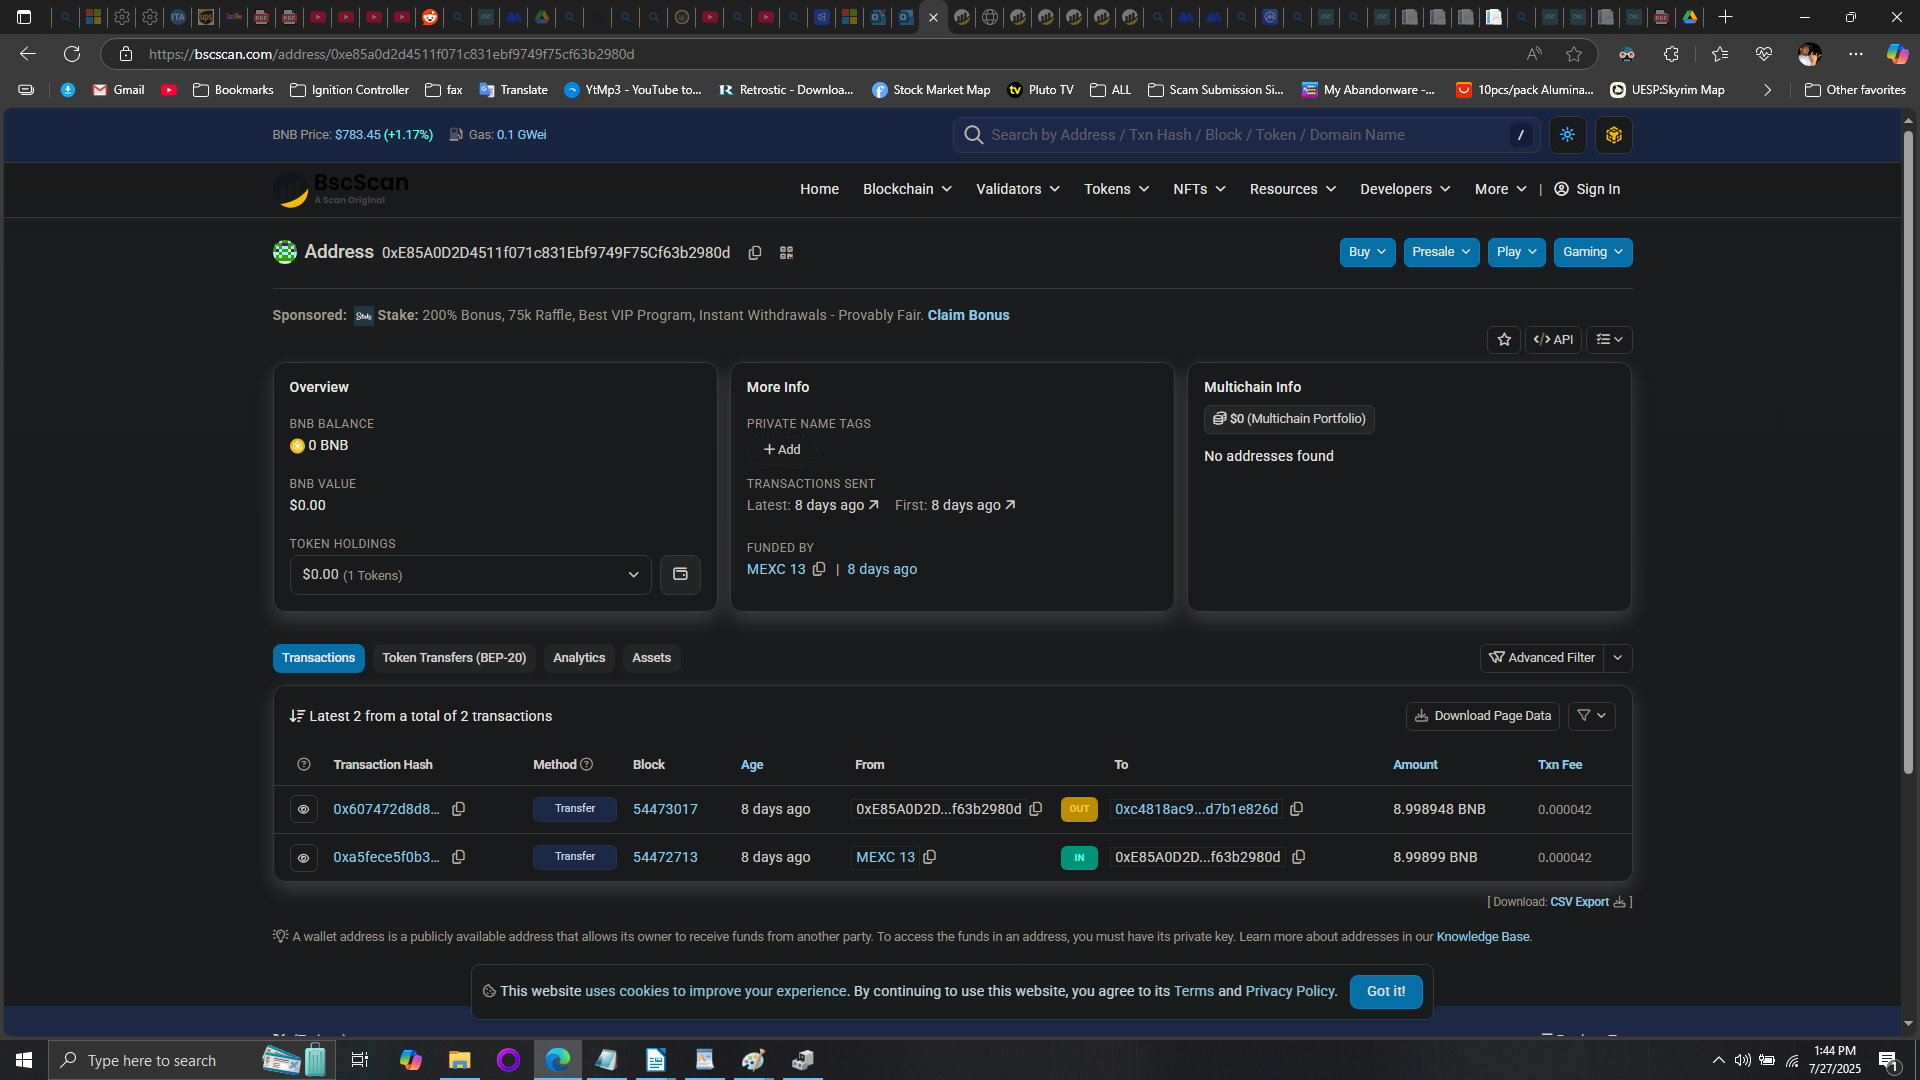Open the address QR code icon
This screenshot has height=1080, width=1920.
click(786, 253)
